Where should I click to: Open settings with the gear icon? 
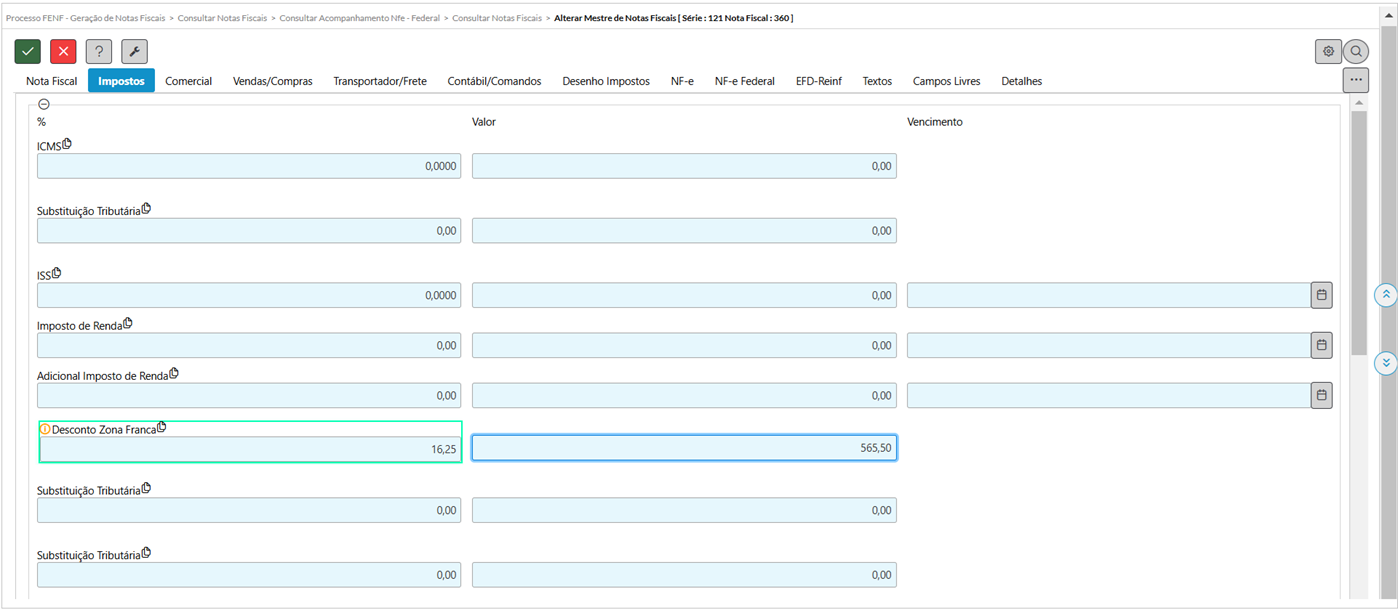[1328, 52]
